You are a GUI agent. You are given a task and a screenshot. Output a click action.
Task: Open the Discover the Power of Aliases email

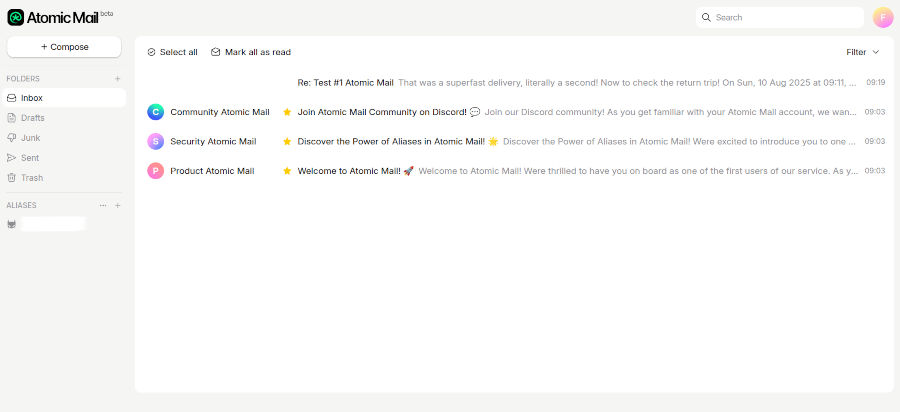coord(515,141)
